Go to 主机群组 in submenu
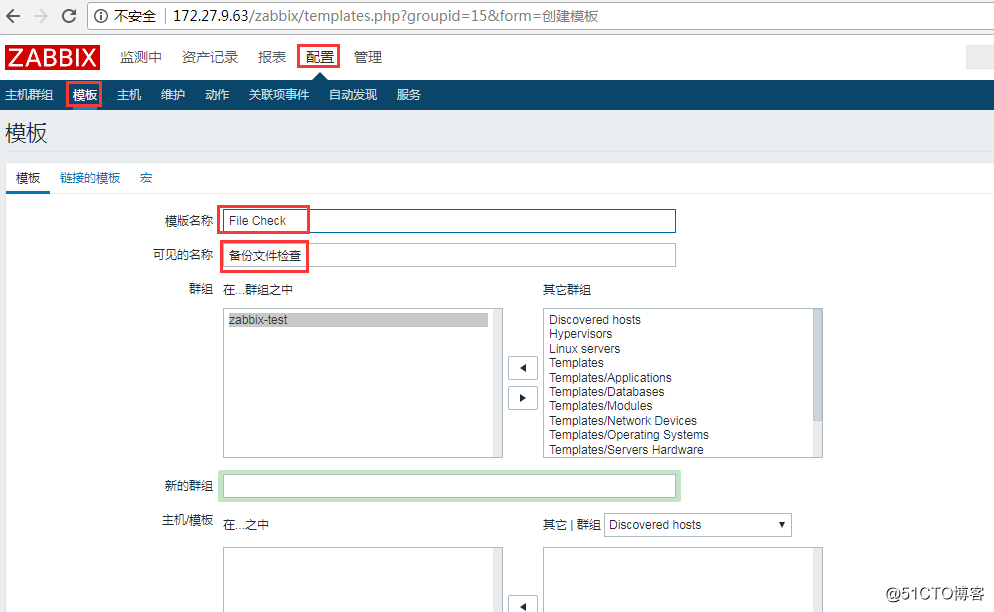994x612 pixels. [x=29, y=94]
